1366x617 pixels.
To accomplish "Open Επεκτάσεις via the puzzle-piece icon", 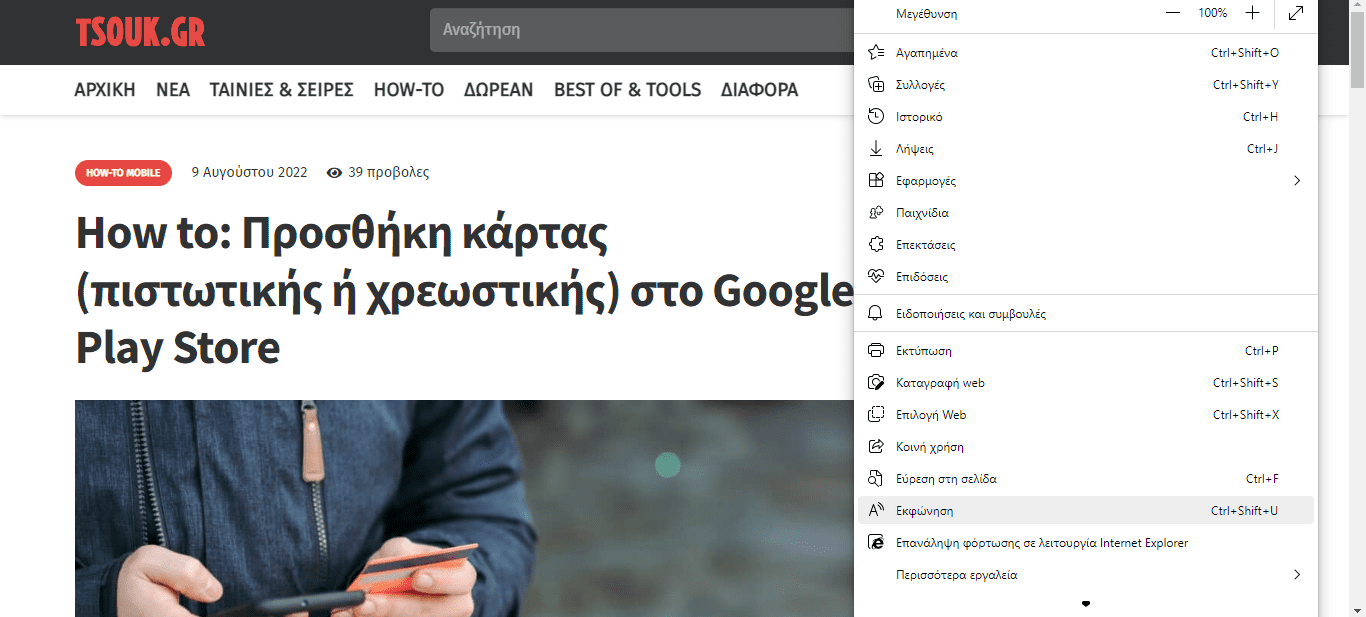I will click(874, 244).
